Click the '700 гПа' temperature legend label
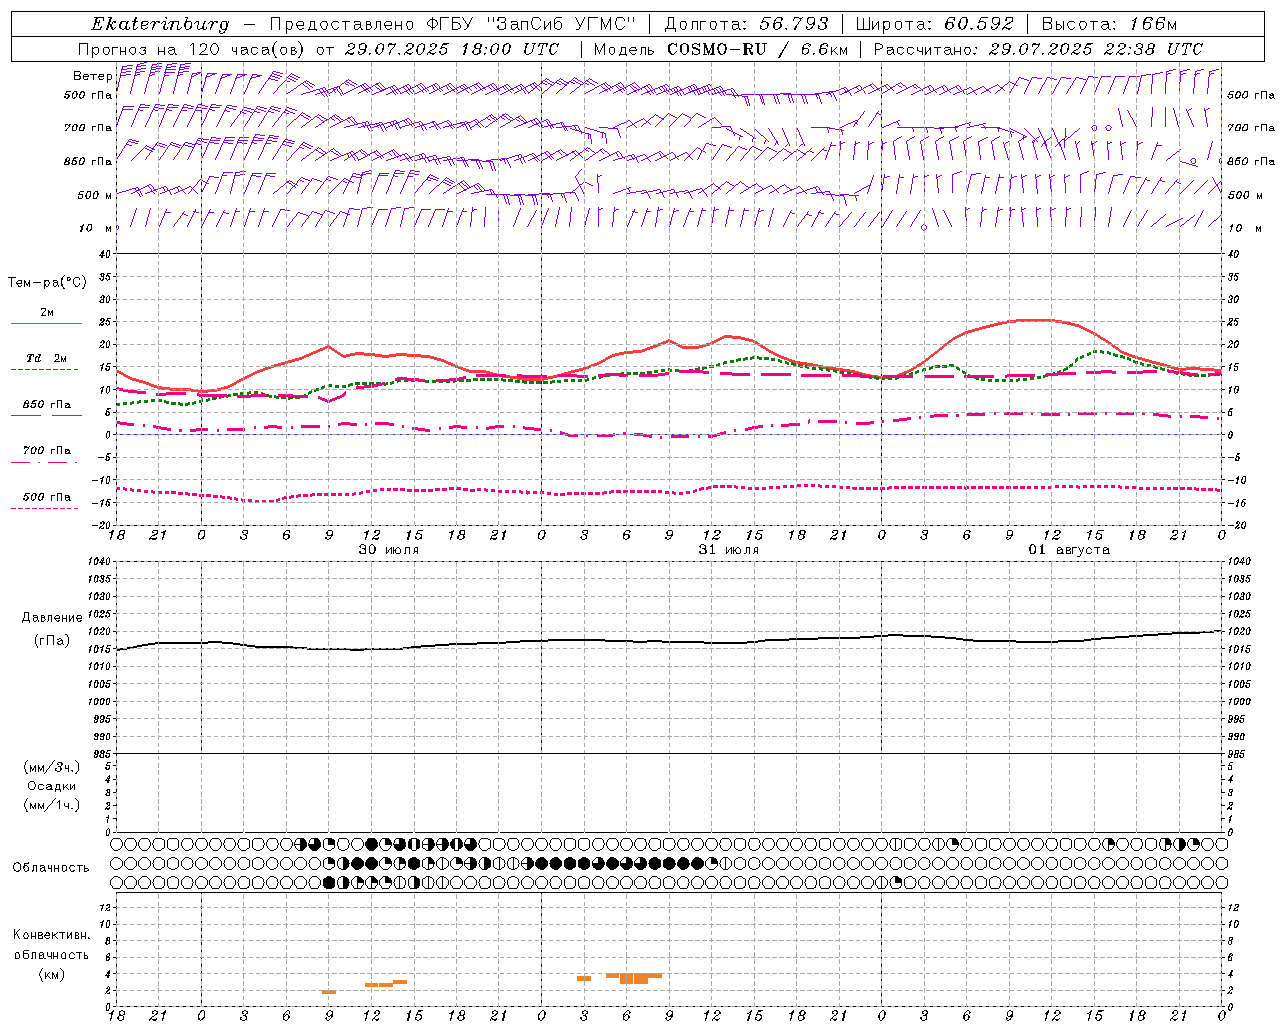Viewport: 1280px width, 1024px height. 47,450
